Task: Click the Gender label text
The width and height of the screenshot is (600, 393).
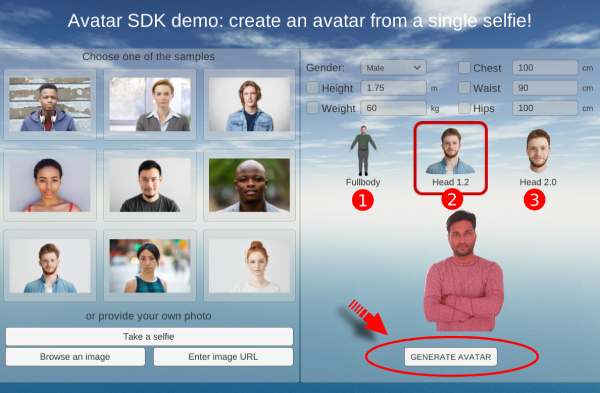Action: 325,68
